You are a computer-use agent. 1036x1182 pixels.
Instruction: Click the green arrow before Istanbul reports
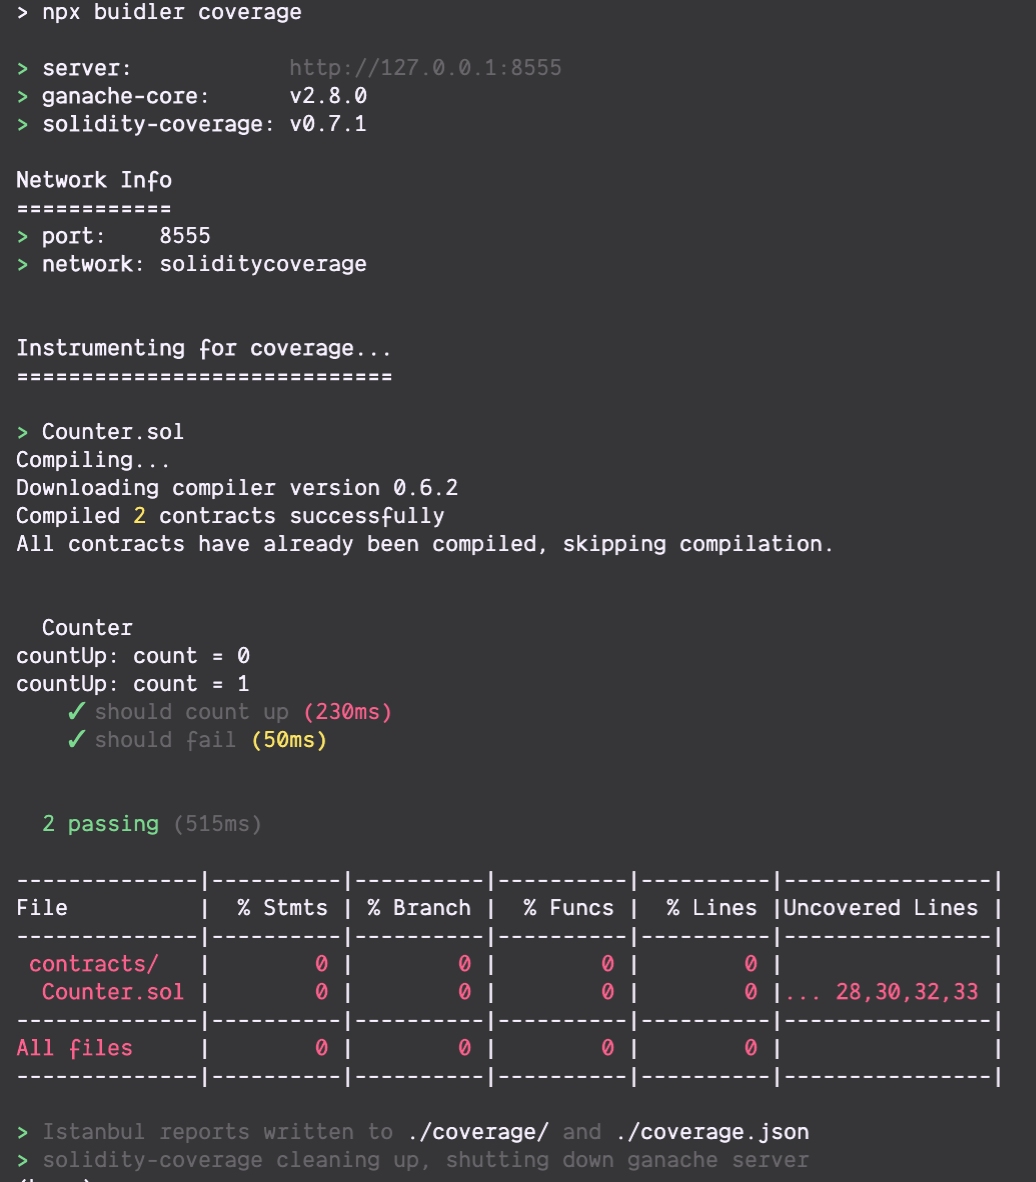23,1132
